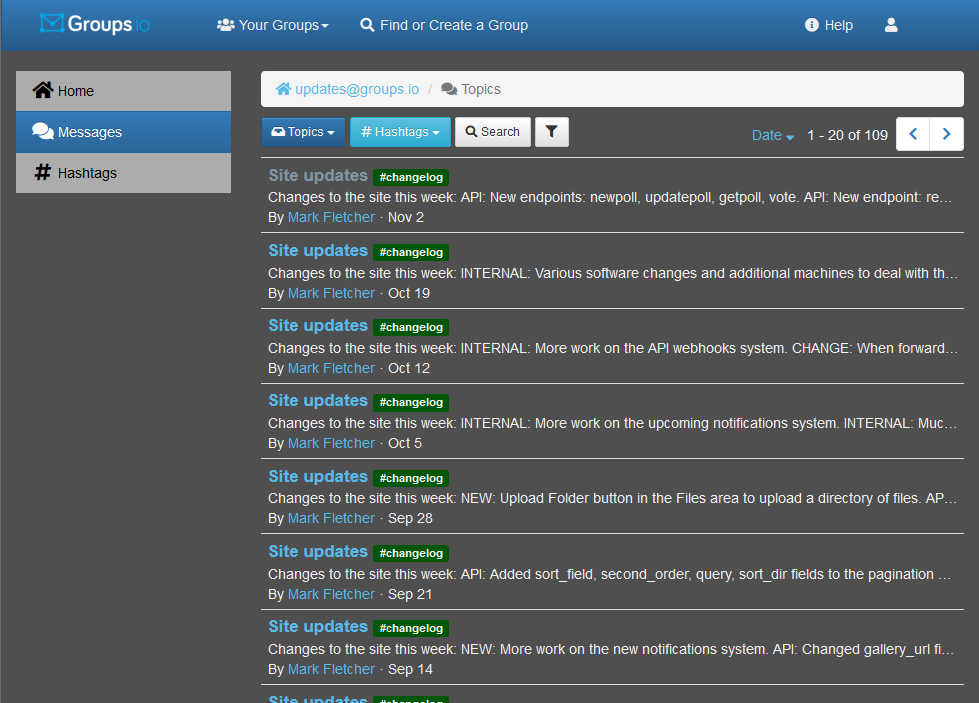Click #changelog tag on Sep 14 topic
979x703 pixels.
411,628
